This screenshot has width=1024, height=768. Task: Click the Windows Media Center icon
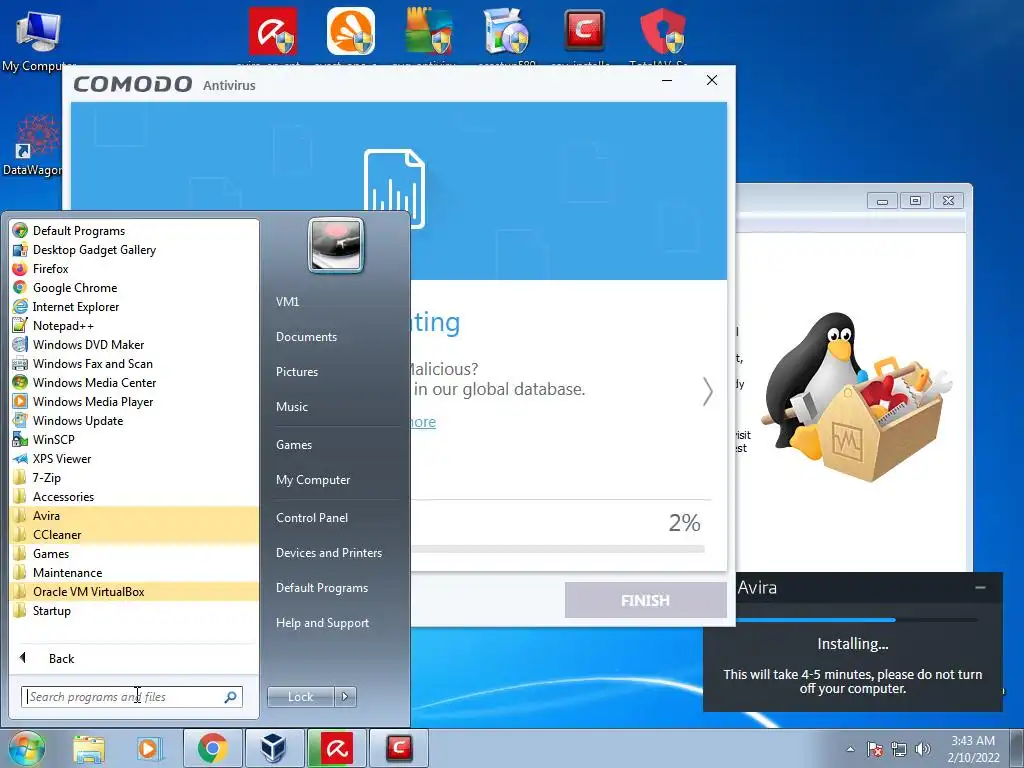(20, 382)
